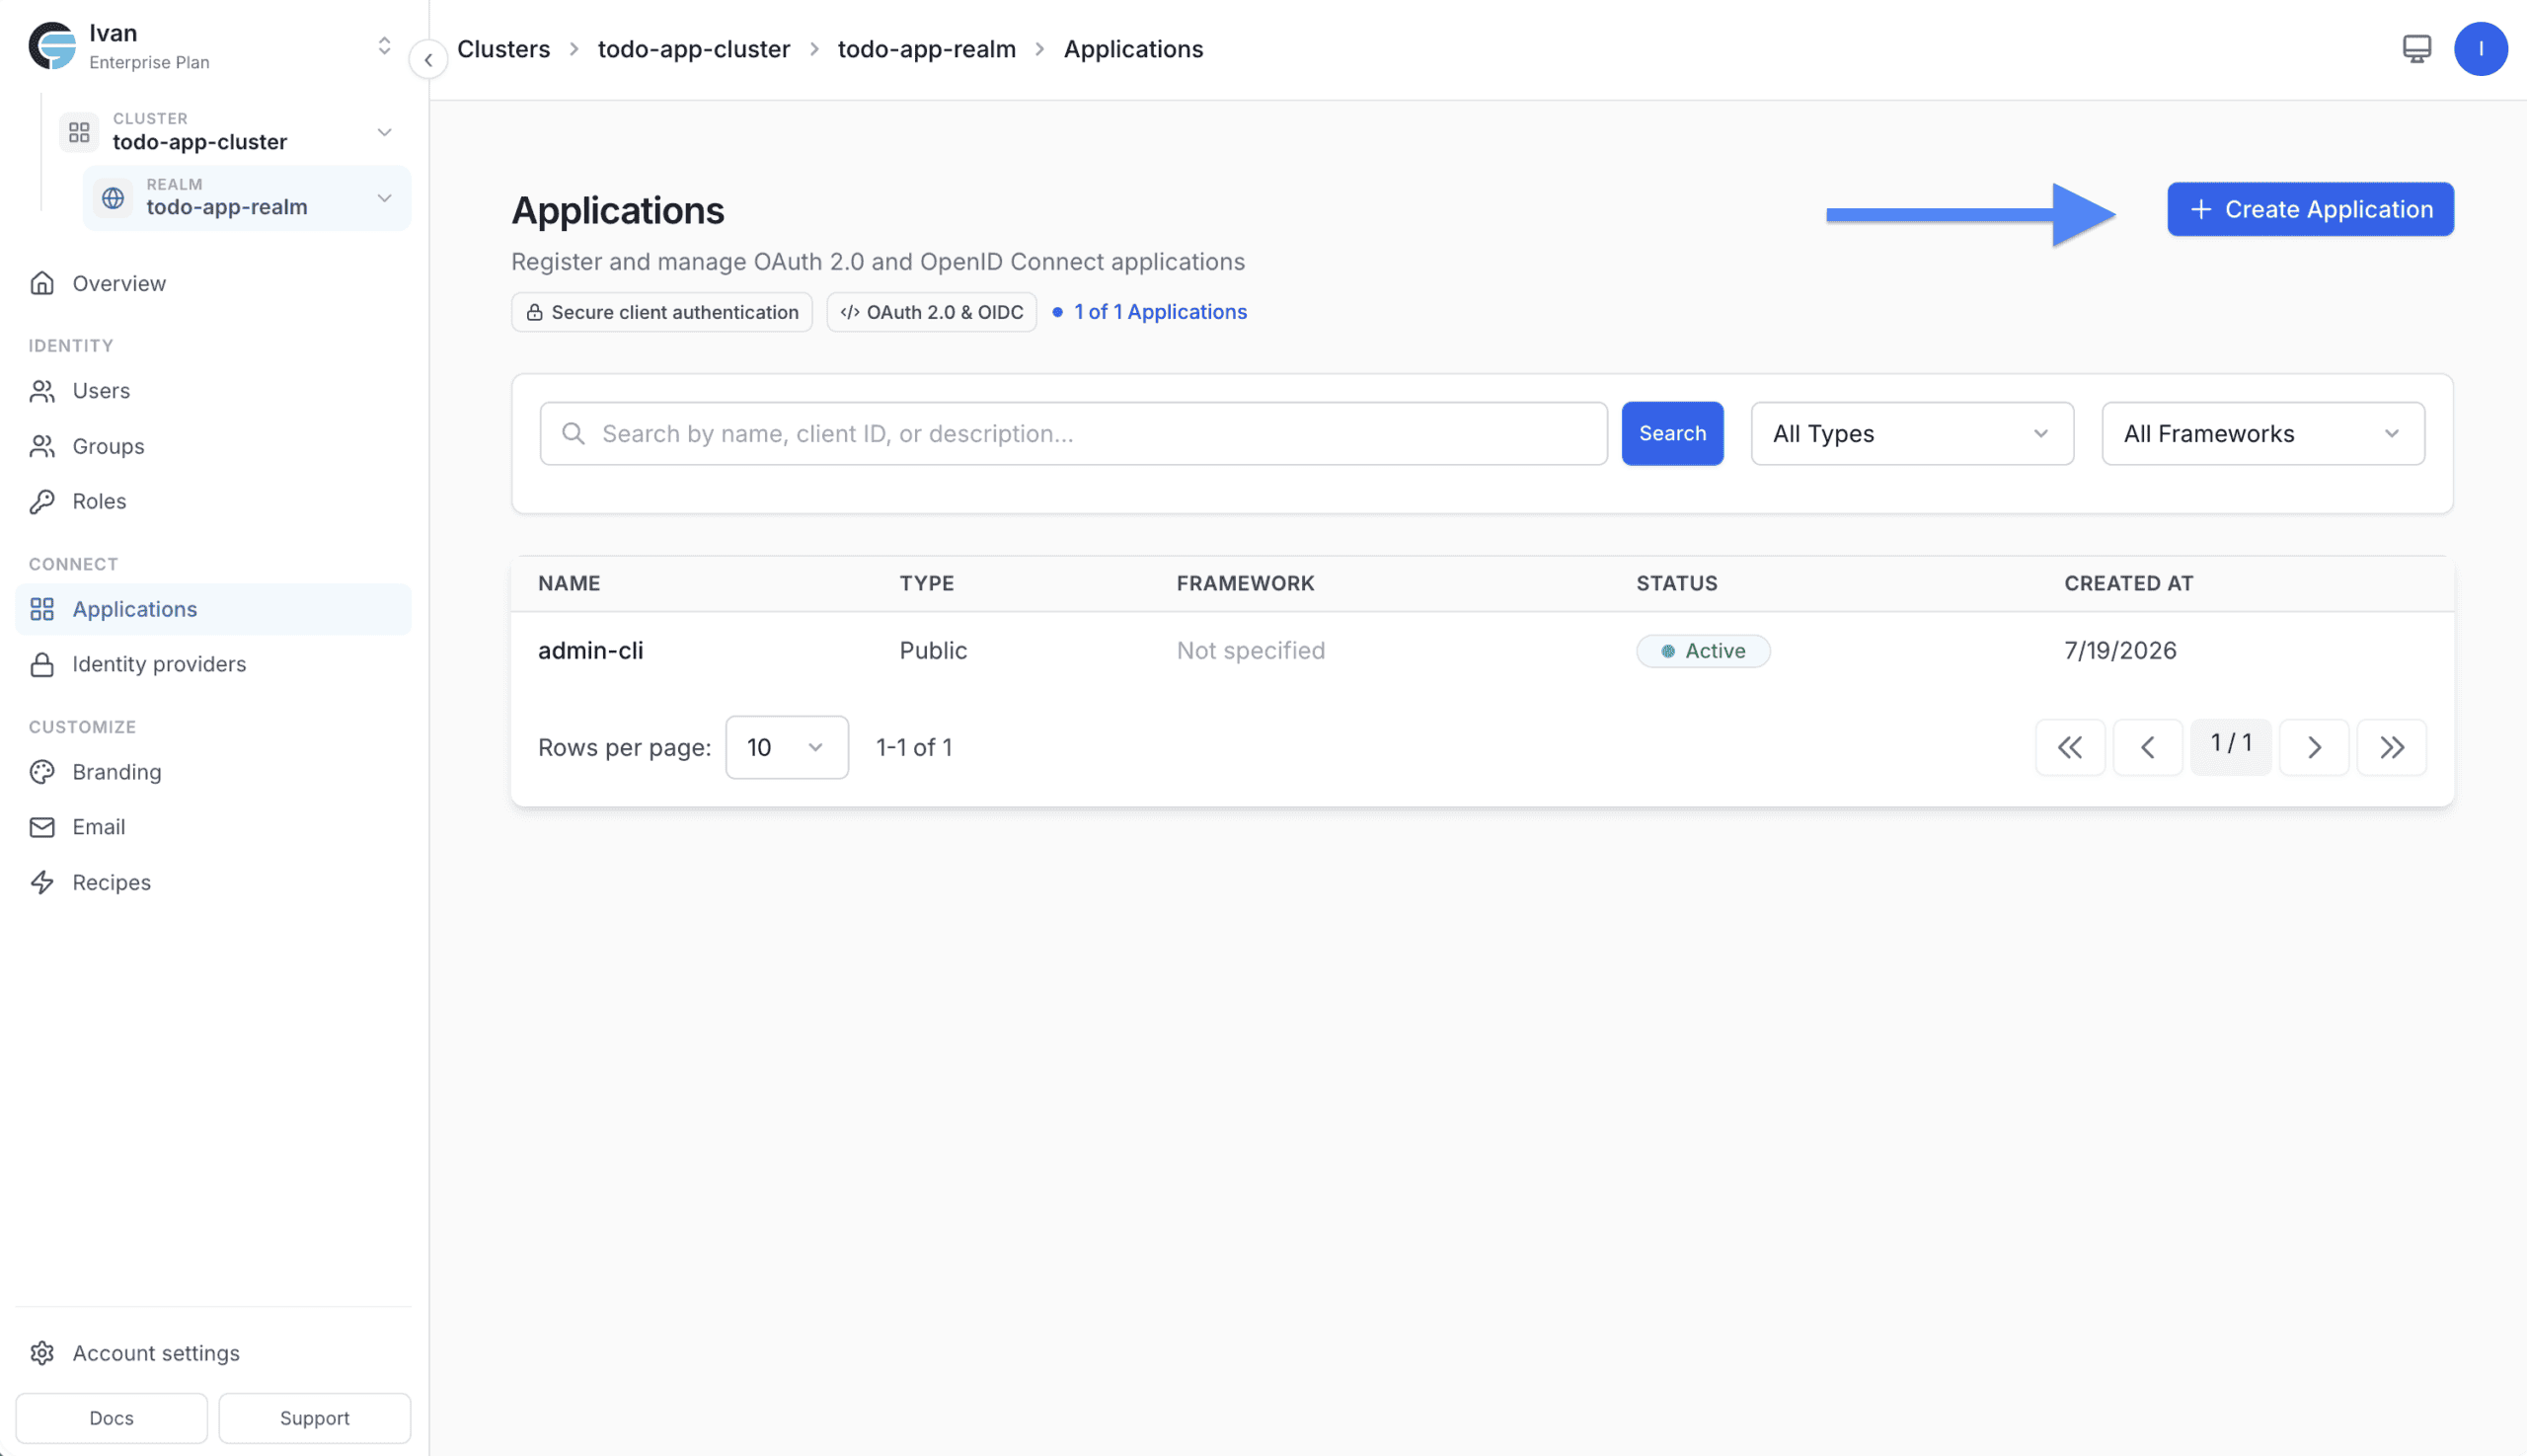Focus the application search field
This screenshot has width=2527, height=1456.
[x=1073, y=434]
